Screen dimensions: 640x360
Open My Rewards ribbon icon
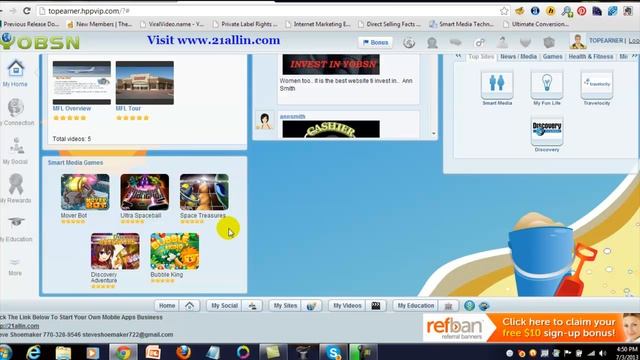click(x=16, y=184)
